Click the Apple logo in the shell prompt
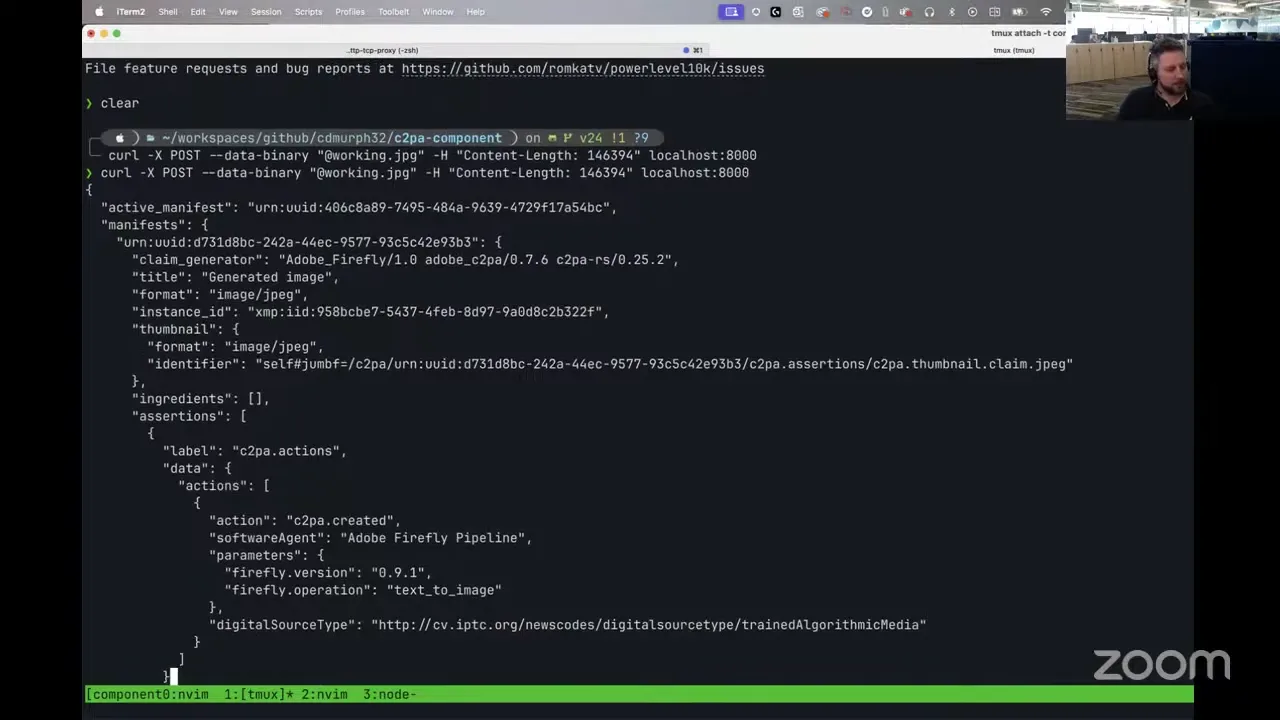Image resolution: width=1280 pixels, height=720 pixels. (120, 138)
